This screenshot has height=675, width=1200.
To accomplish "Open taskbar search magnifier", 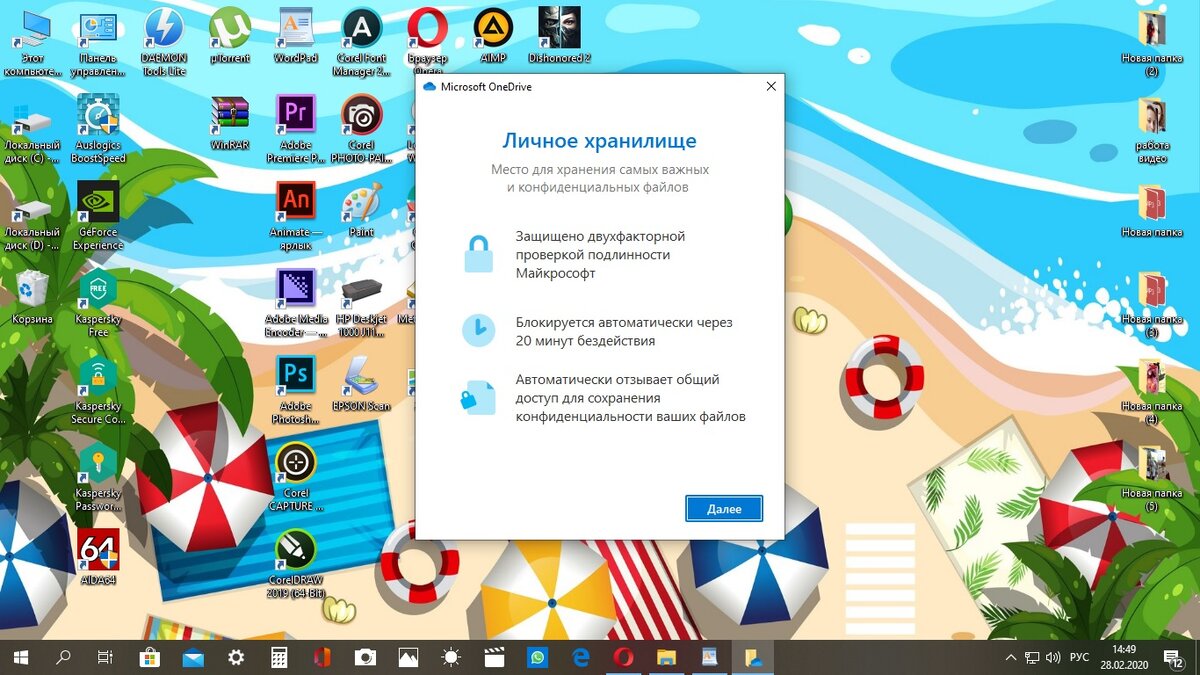I will [x=63, y=657].
